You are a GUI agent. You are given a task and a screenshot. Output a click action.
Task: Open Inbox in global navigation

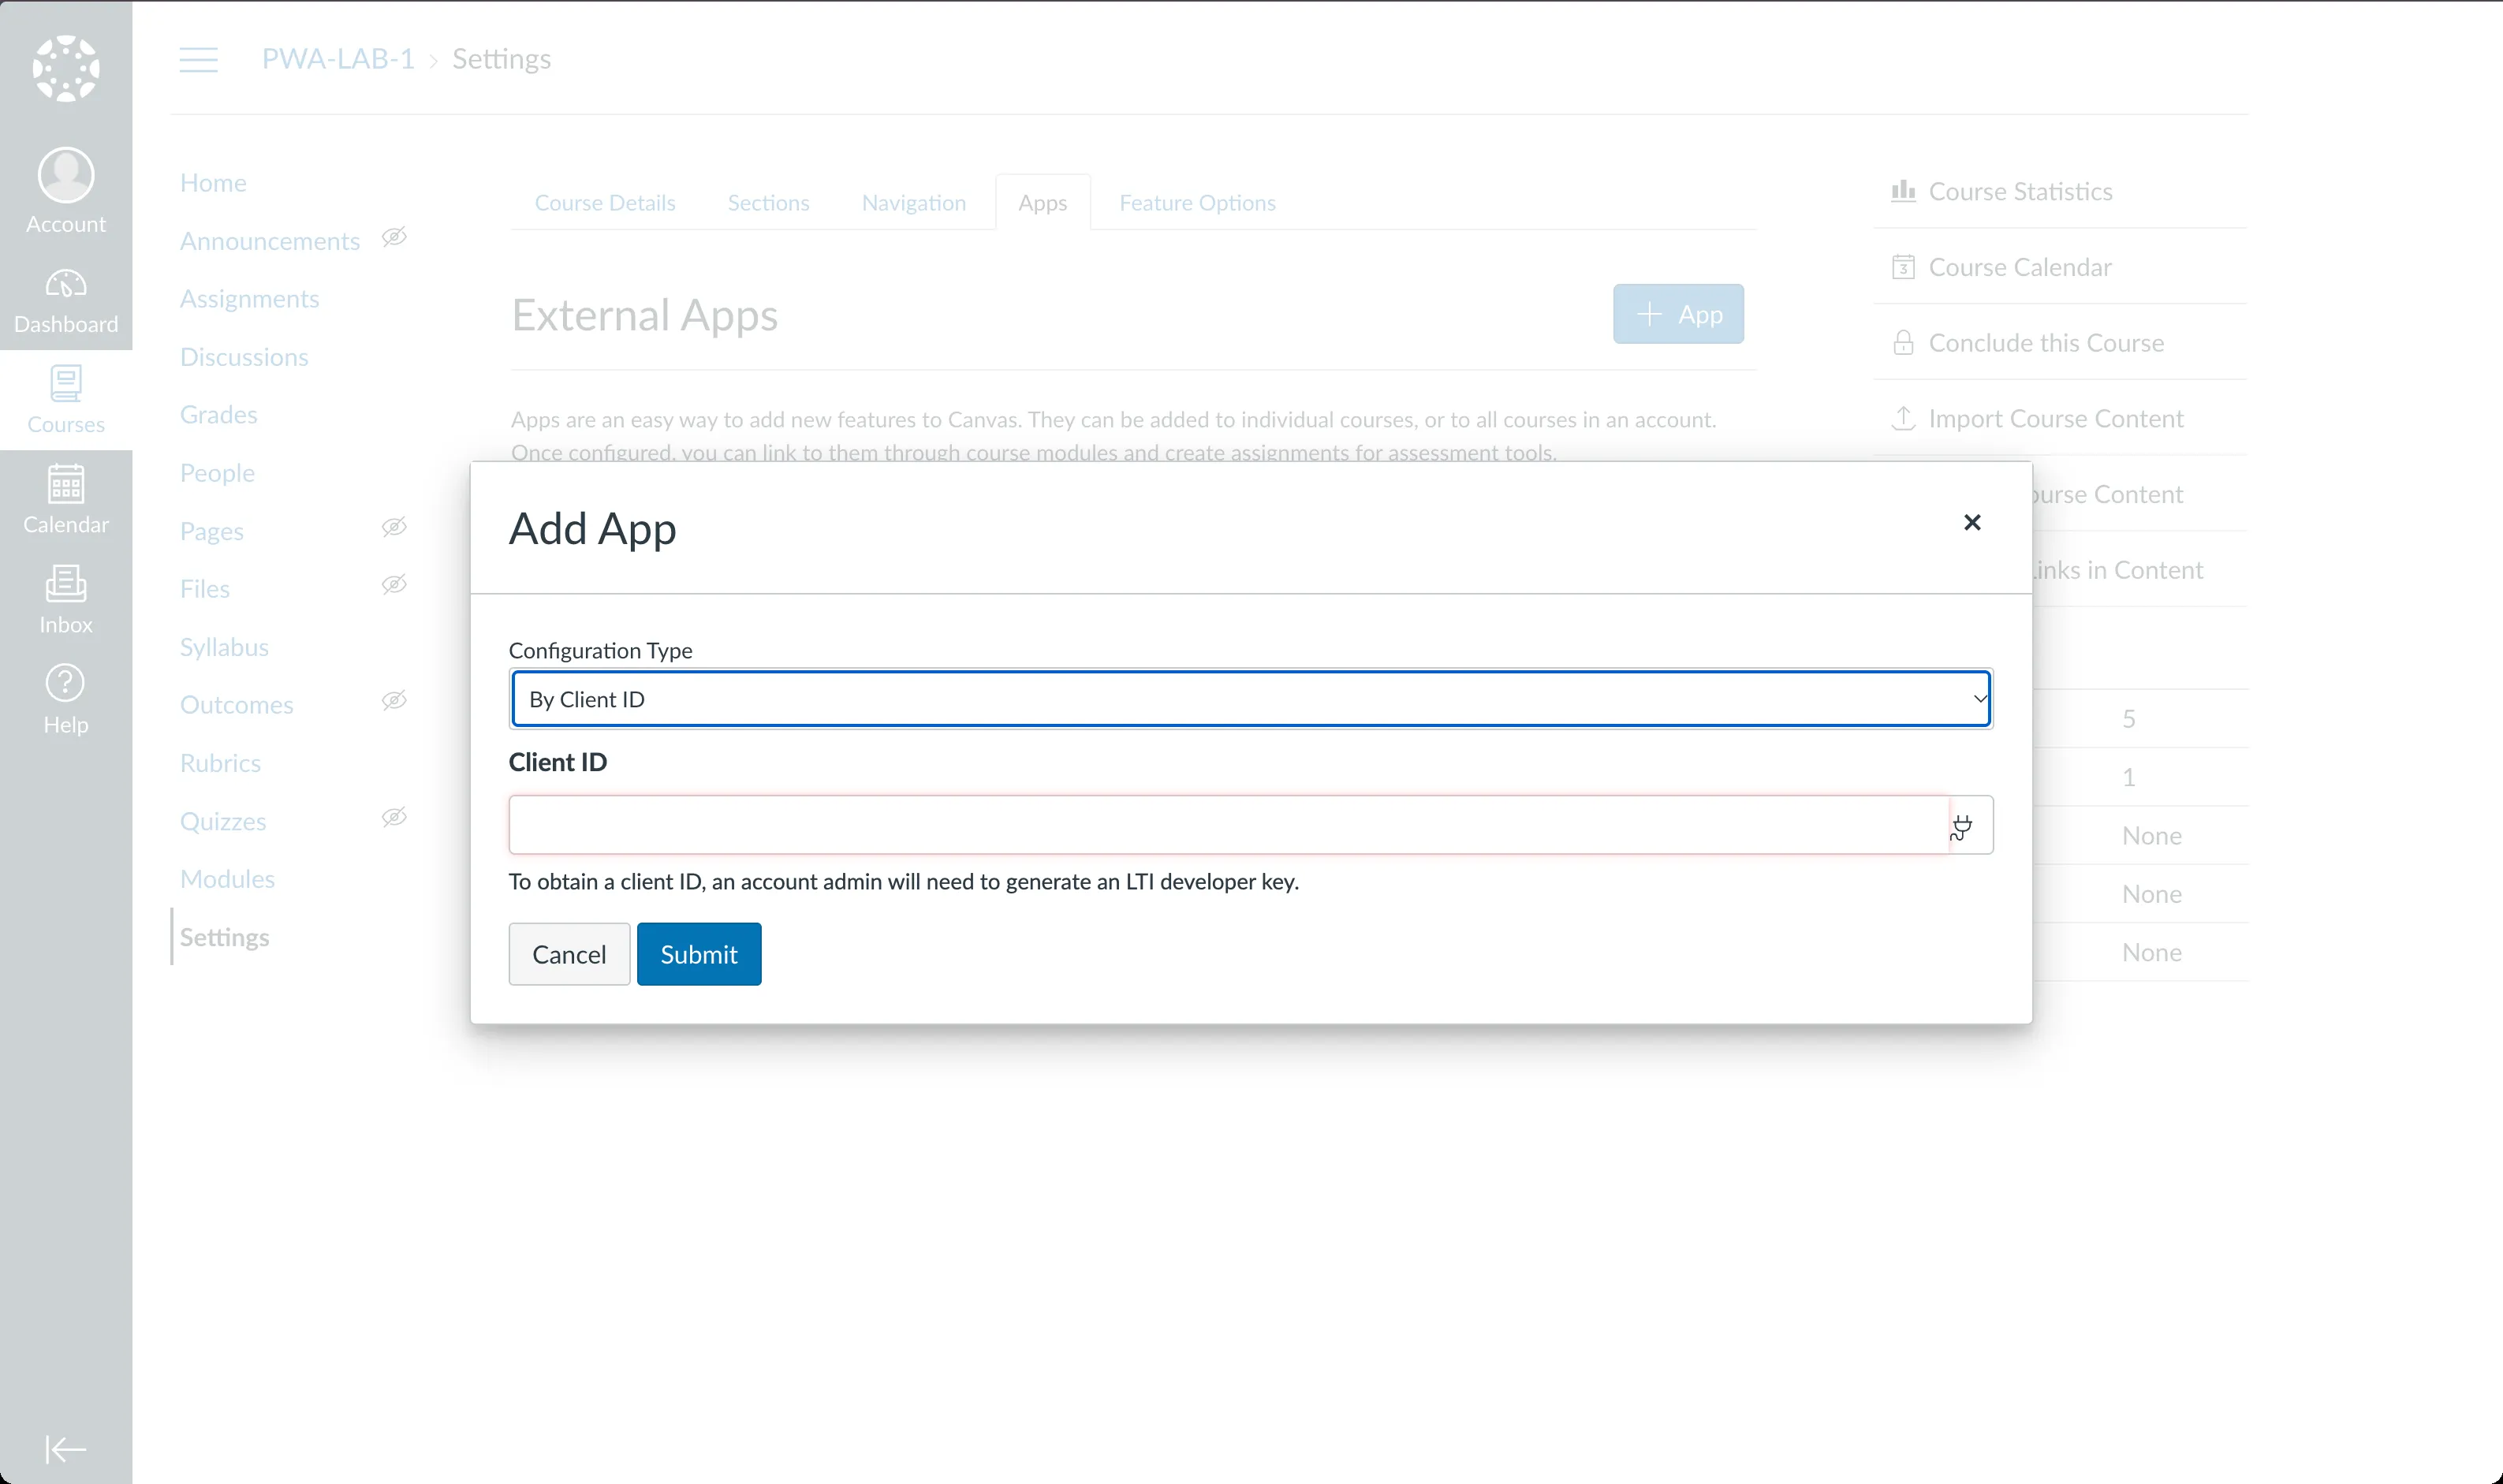point(66,600)
